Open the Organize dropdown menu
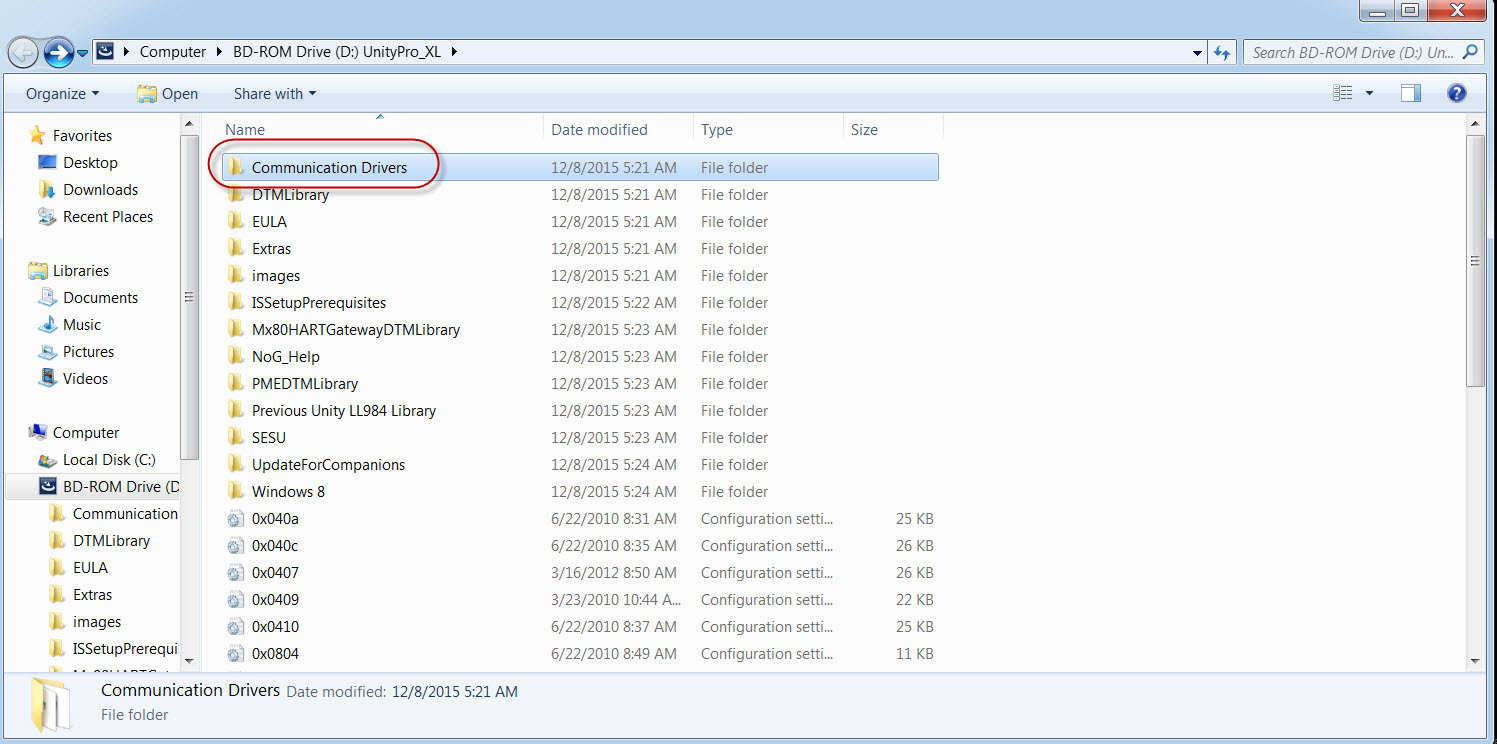1497x744 pixels. click(63, 93)
